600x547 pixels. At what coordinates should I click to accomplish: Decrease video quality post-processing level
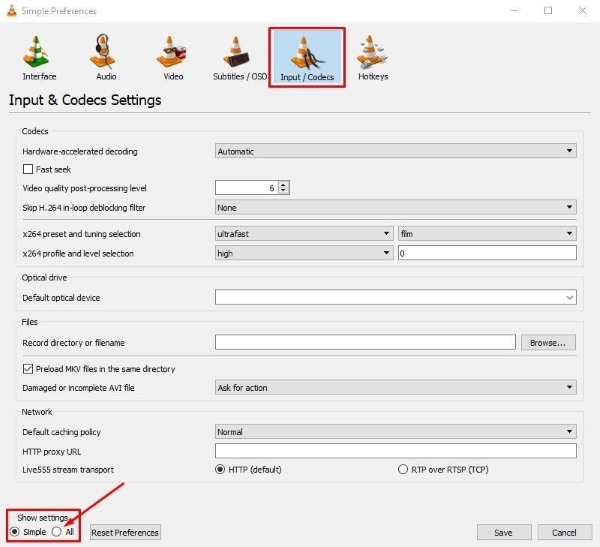click(283, 191)
